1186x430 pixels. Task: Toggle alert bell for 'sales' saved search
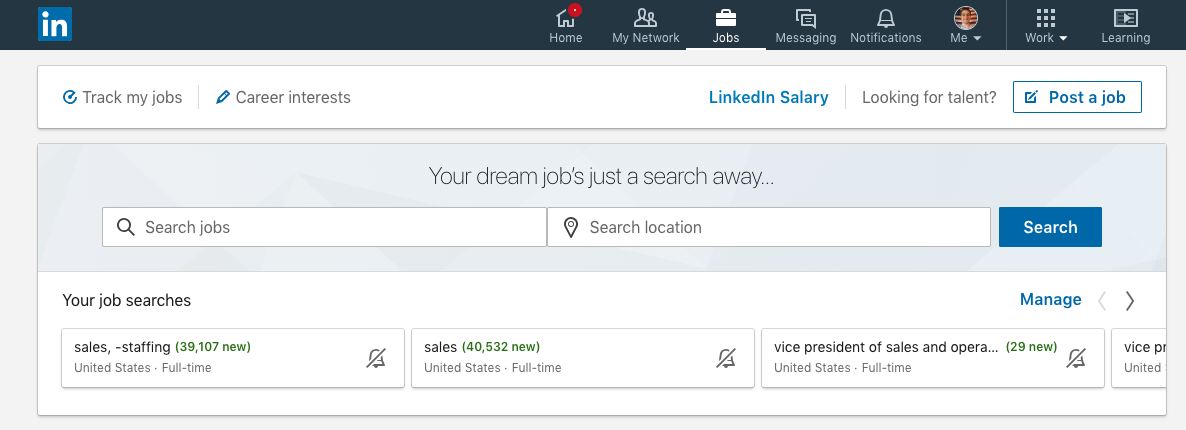(x=726, y=358)
